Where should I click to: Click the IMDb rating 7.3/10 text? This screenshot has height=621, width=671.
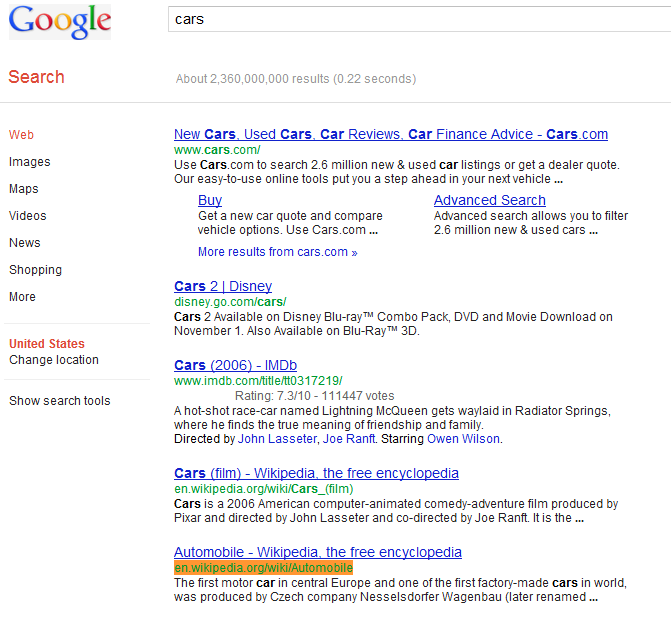315,396
